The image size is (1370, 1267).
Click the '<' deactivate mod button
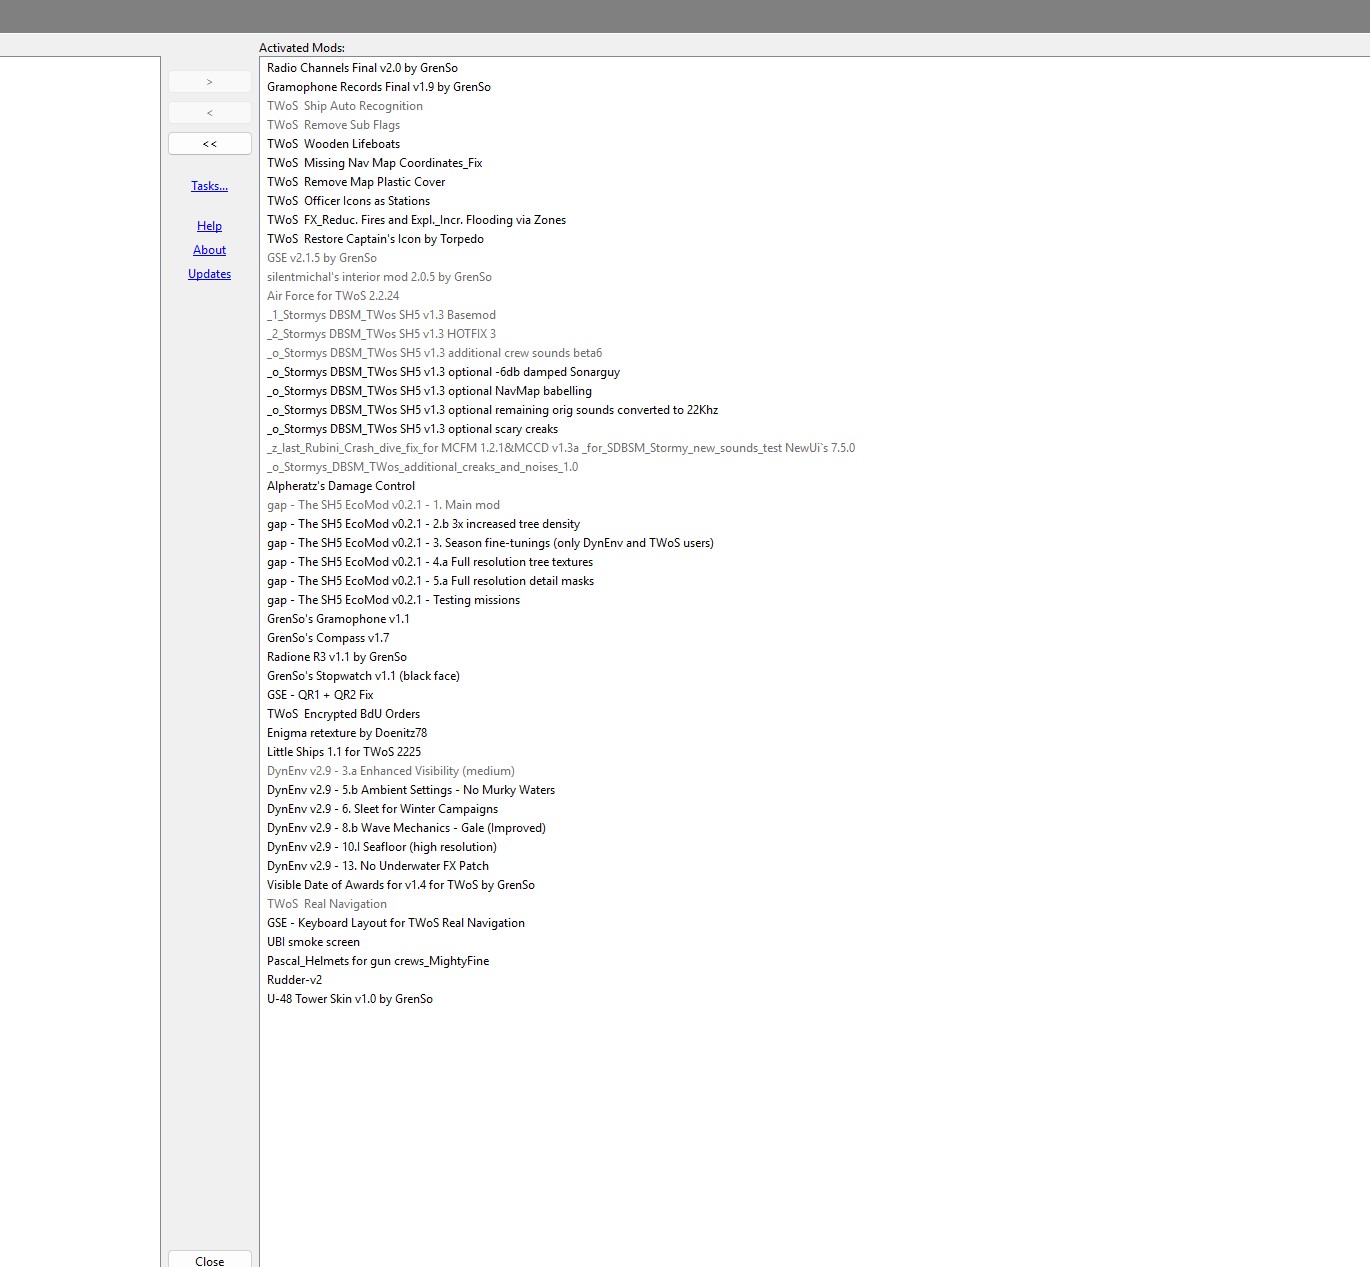tap(210, 113)
